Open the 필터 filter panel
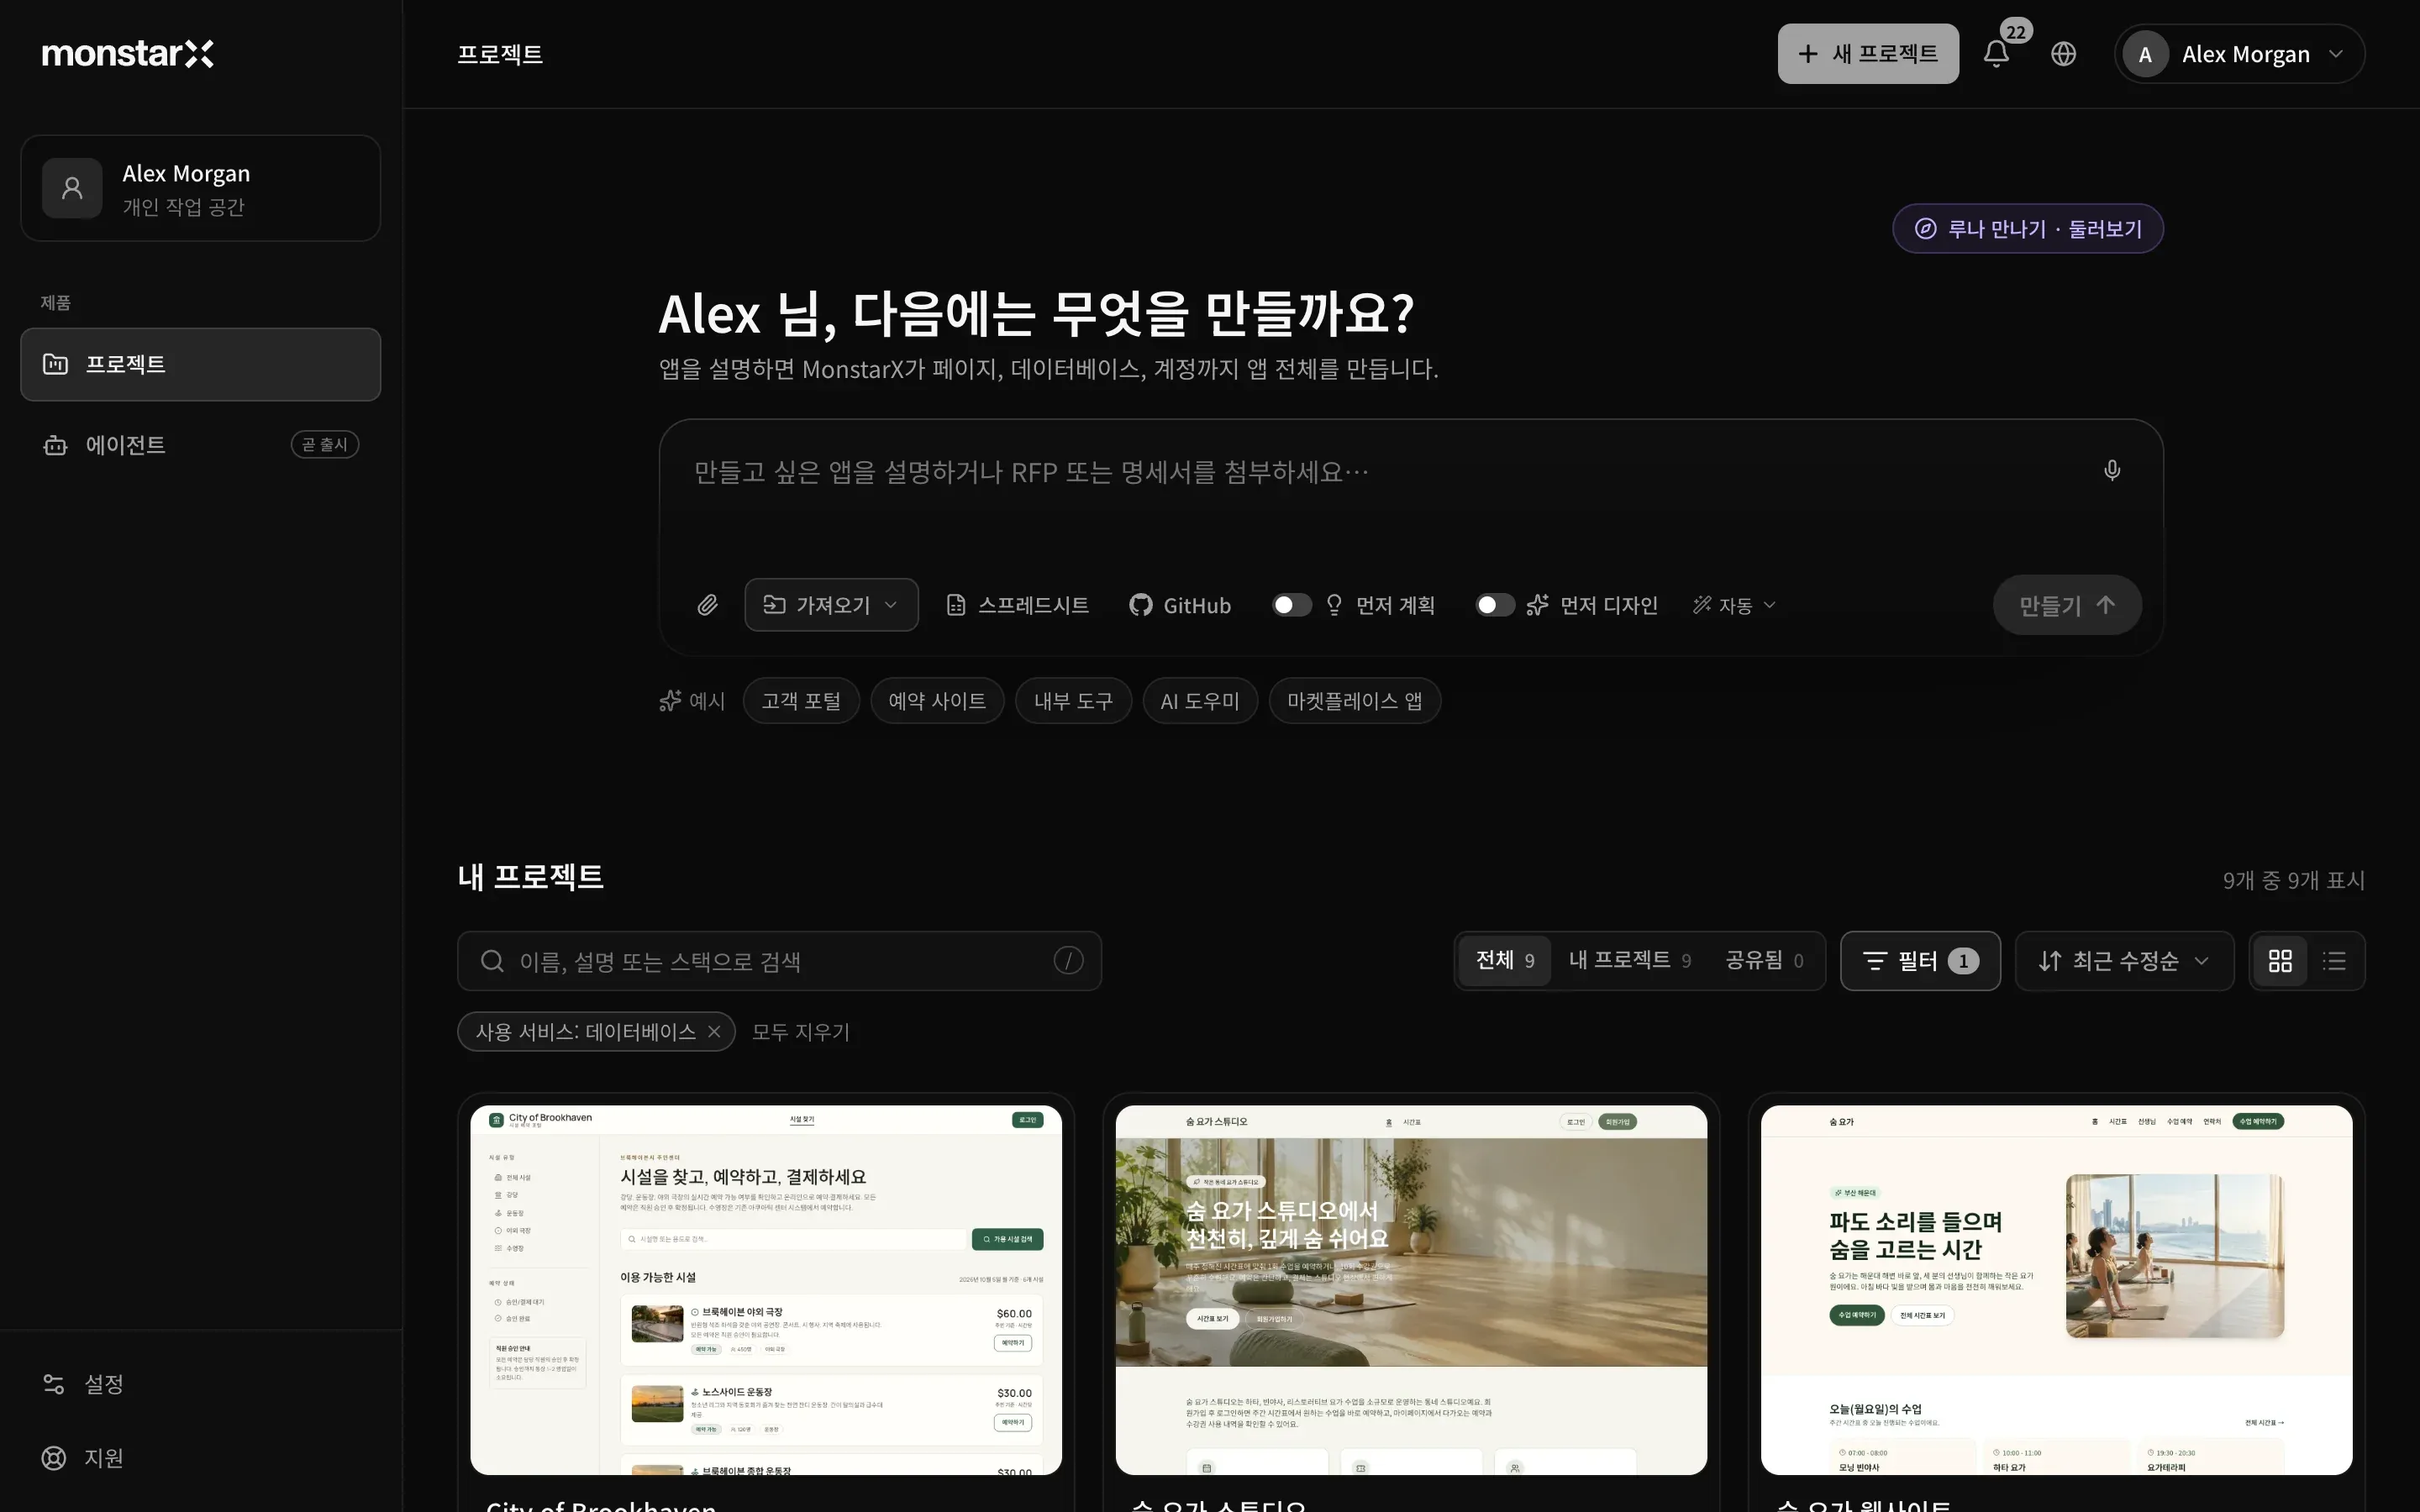 tap(1920, 961)
